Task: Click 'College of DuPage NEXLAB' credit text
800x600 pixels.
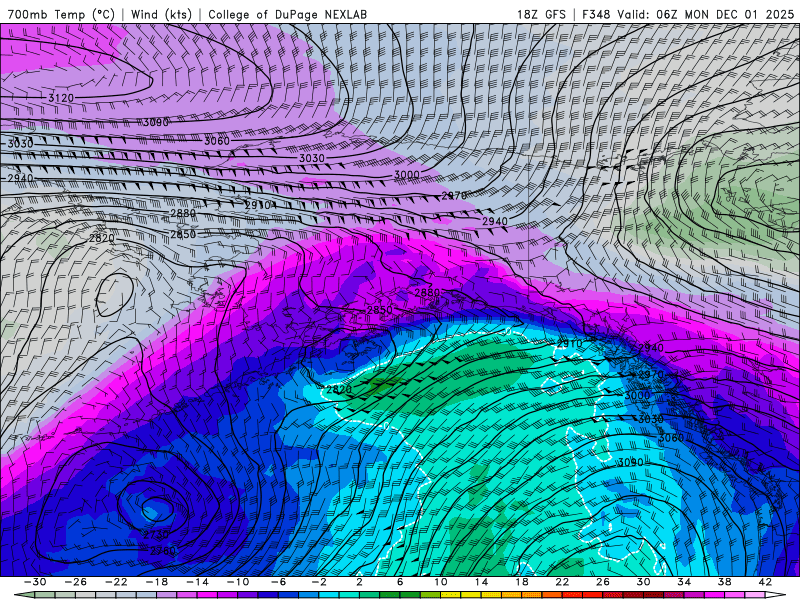Action: tap(287, 14)
